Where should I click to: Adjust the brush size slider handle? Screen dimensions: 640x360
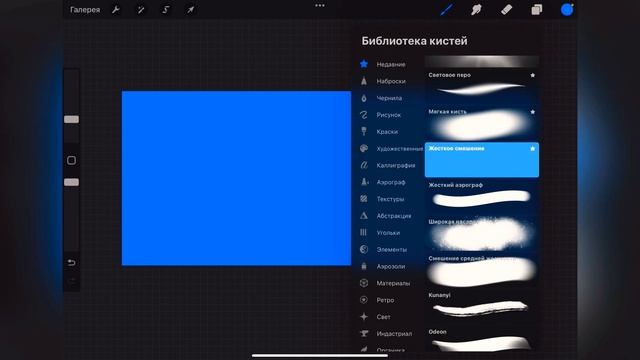point(71,119)
